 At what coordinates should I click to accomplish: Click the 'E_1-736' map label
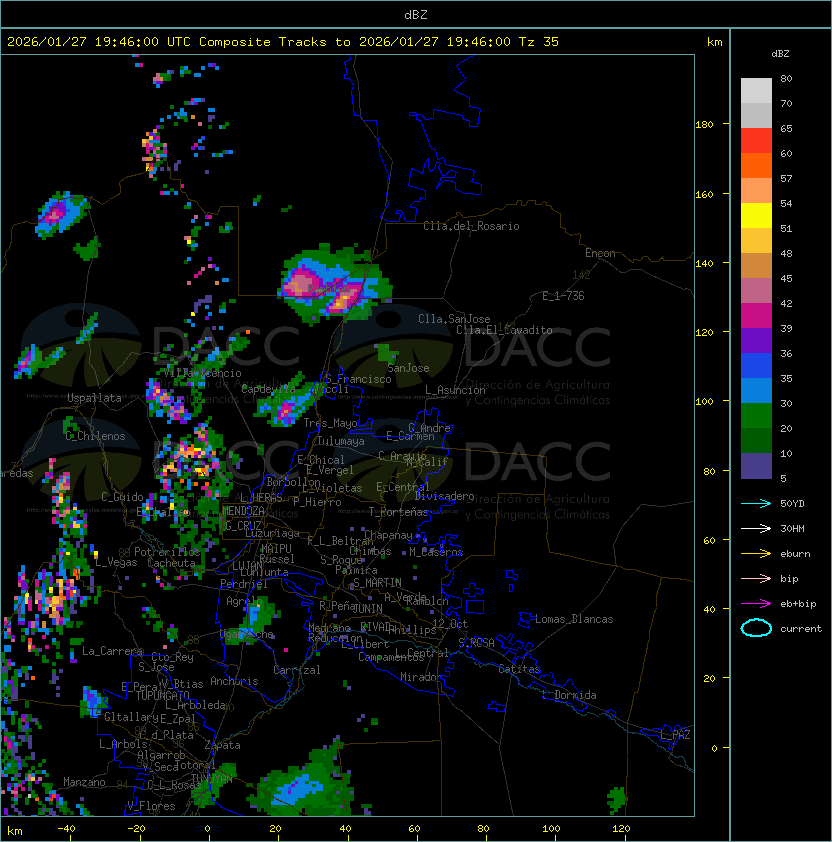click(563, 296)
